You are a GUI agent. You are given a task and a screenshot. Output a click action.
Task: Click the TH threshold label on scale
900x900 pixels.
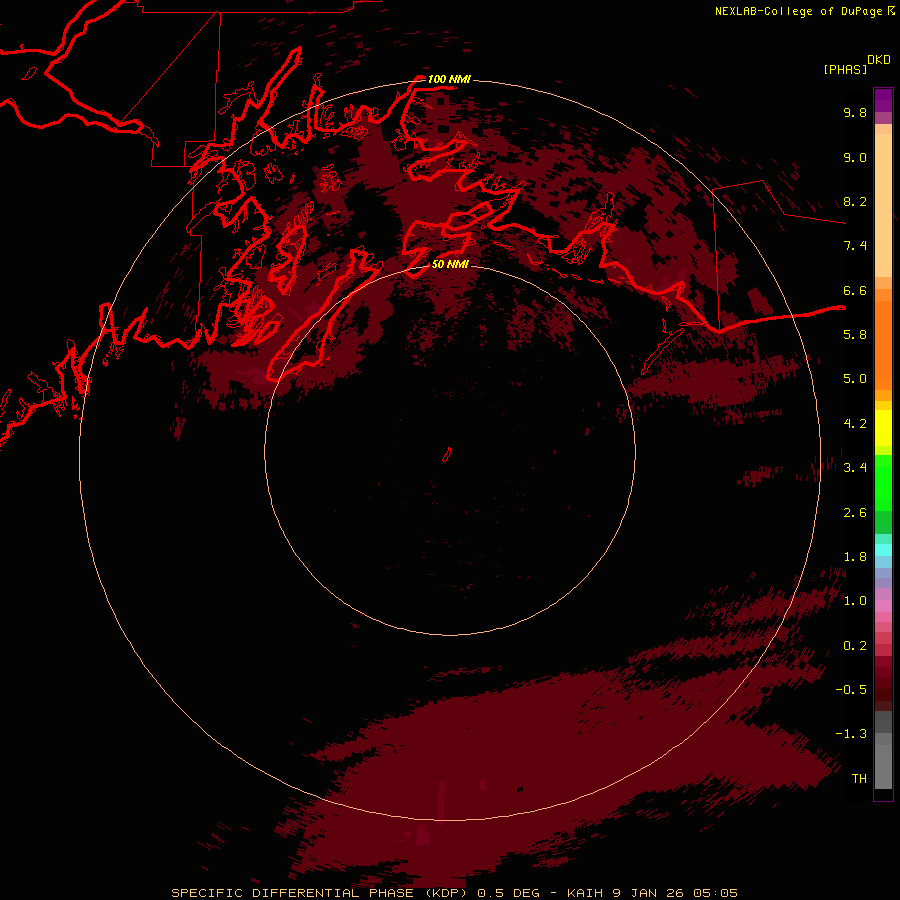[859, 778]
